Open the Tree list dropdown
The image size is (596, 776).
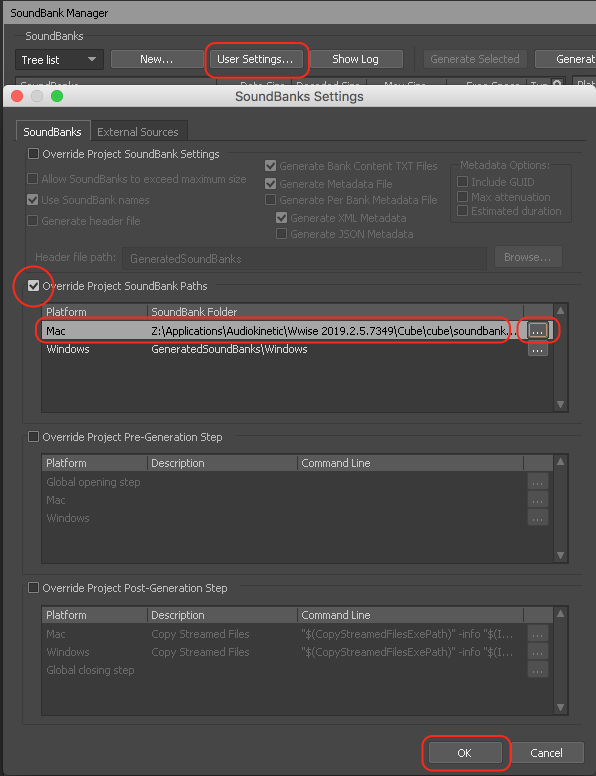(59, 59)
